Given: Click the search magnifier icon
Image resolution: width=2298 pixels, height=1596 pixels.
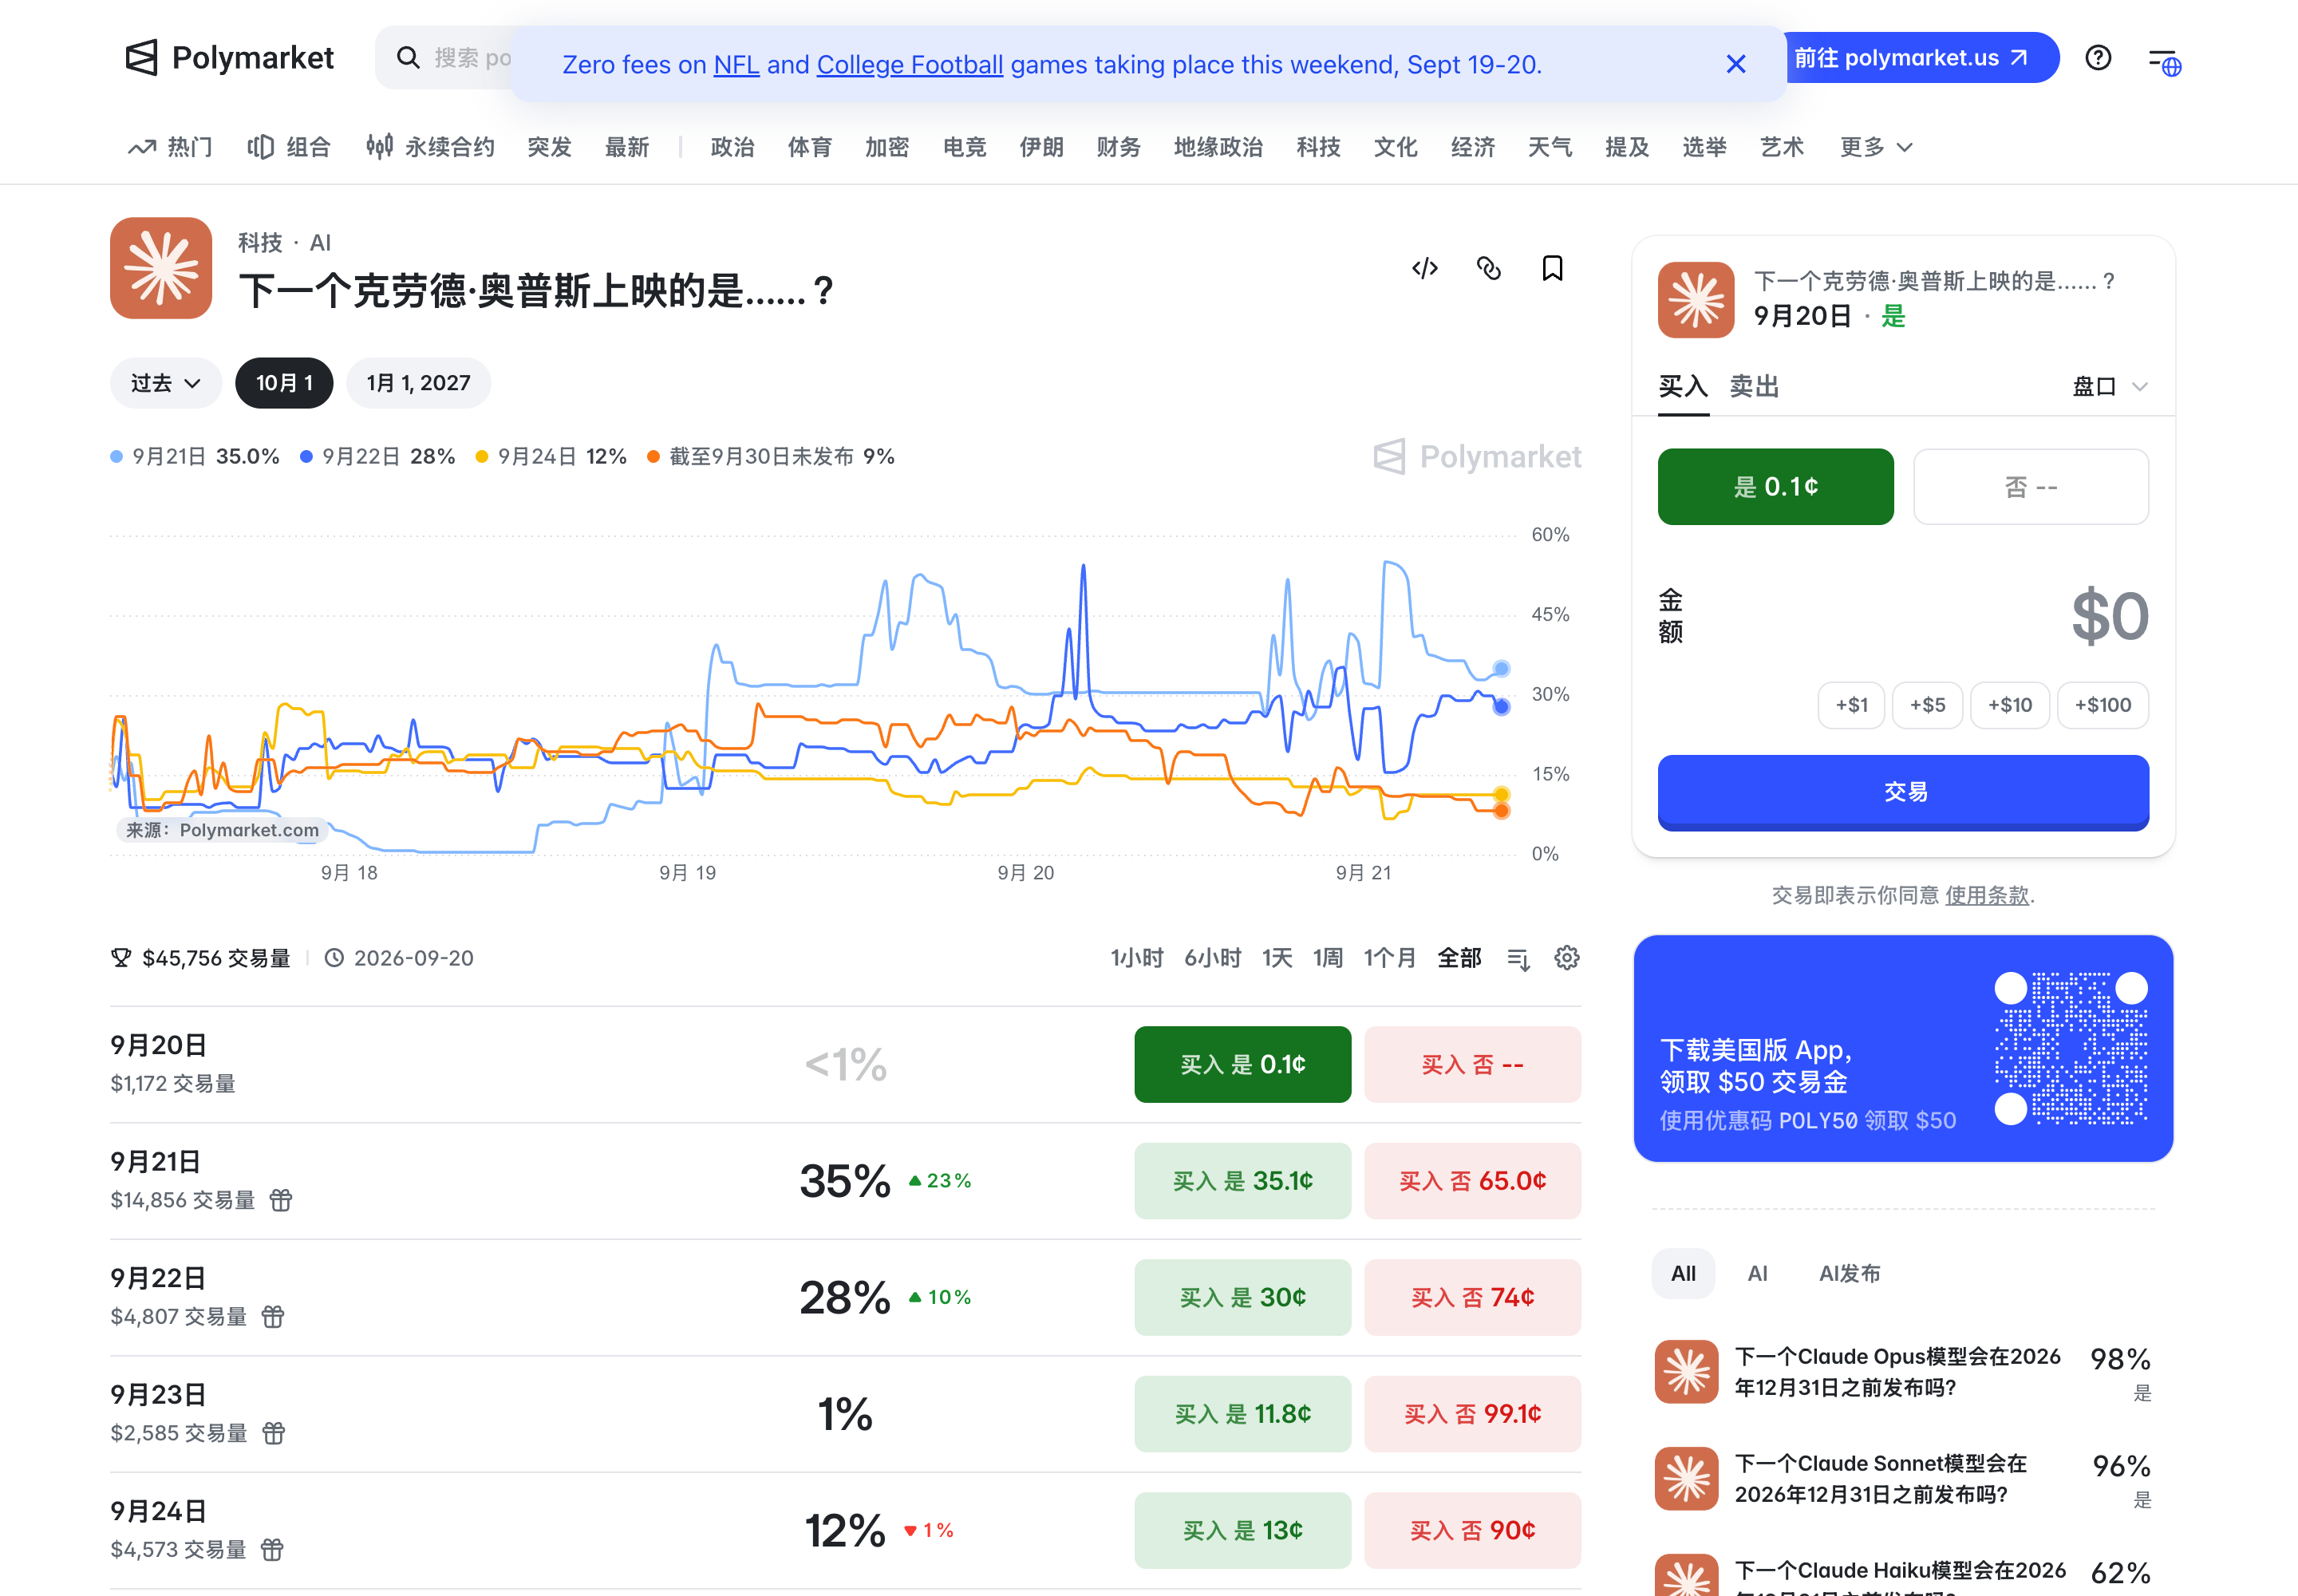Looking at the screenshot, I should 408,58.
